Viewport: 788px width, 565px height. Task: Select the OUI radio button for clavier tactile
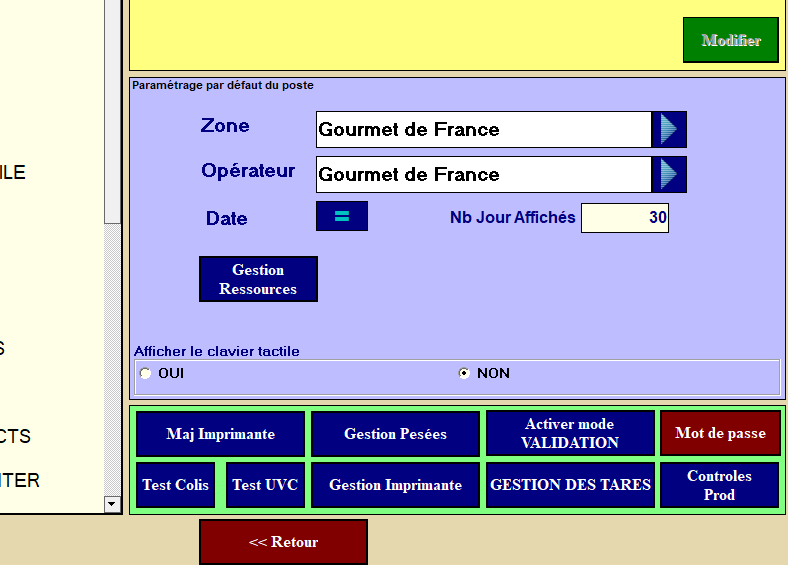tap(146, 373)
